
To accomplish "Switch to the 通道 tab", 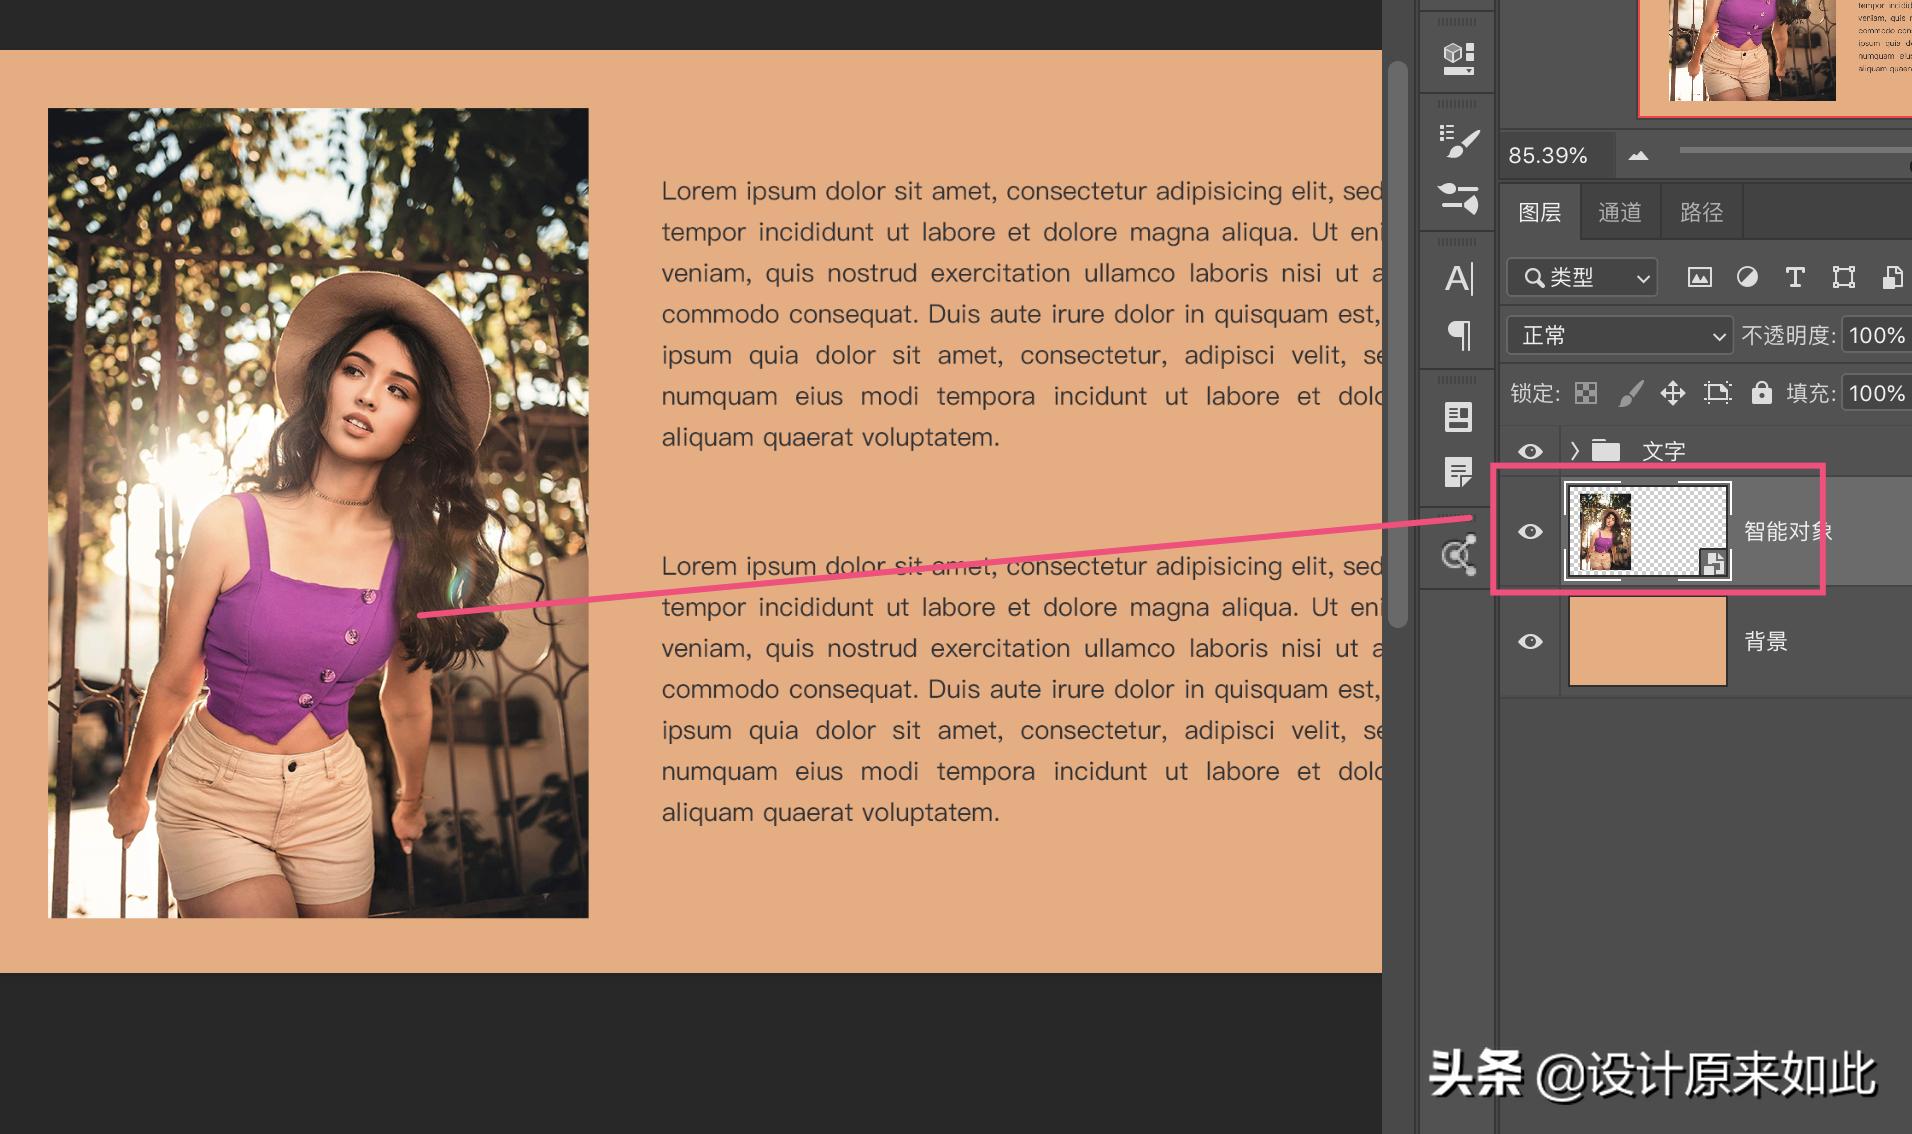I will [1619, 211].
